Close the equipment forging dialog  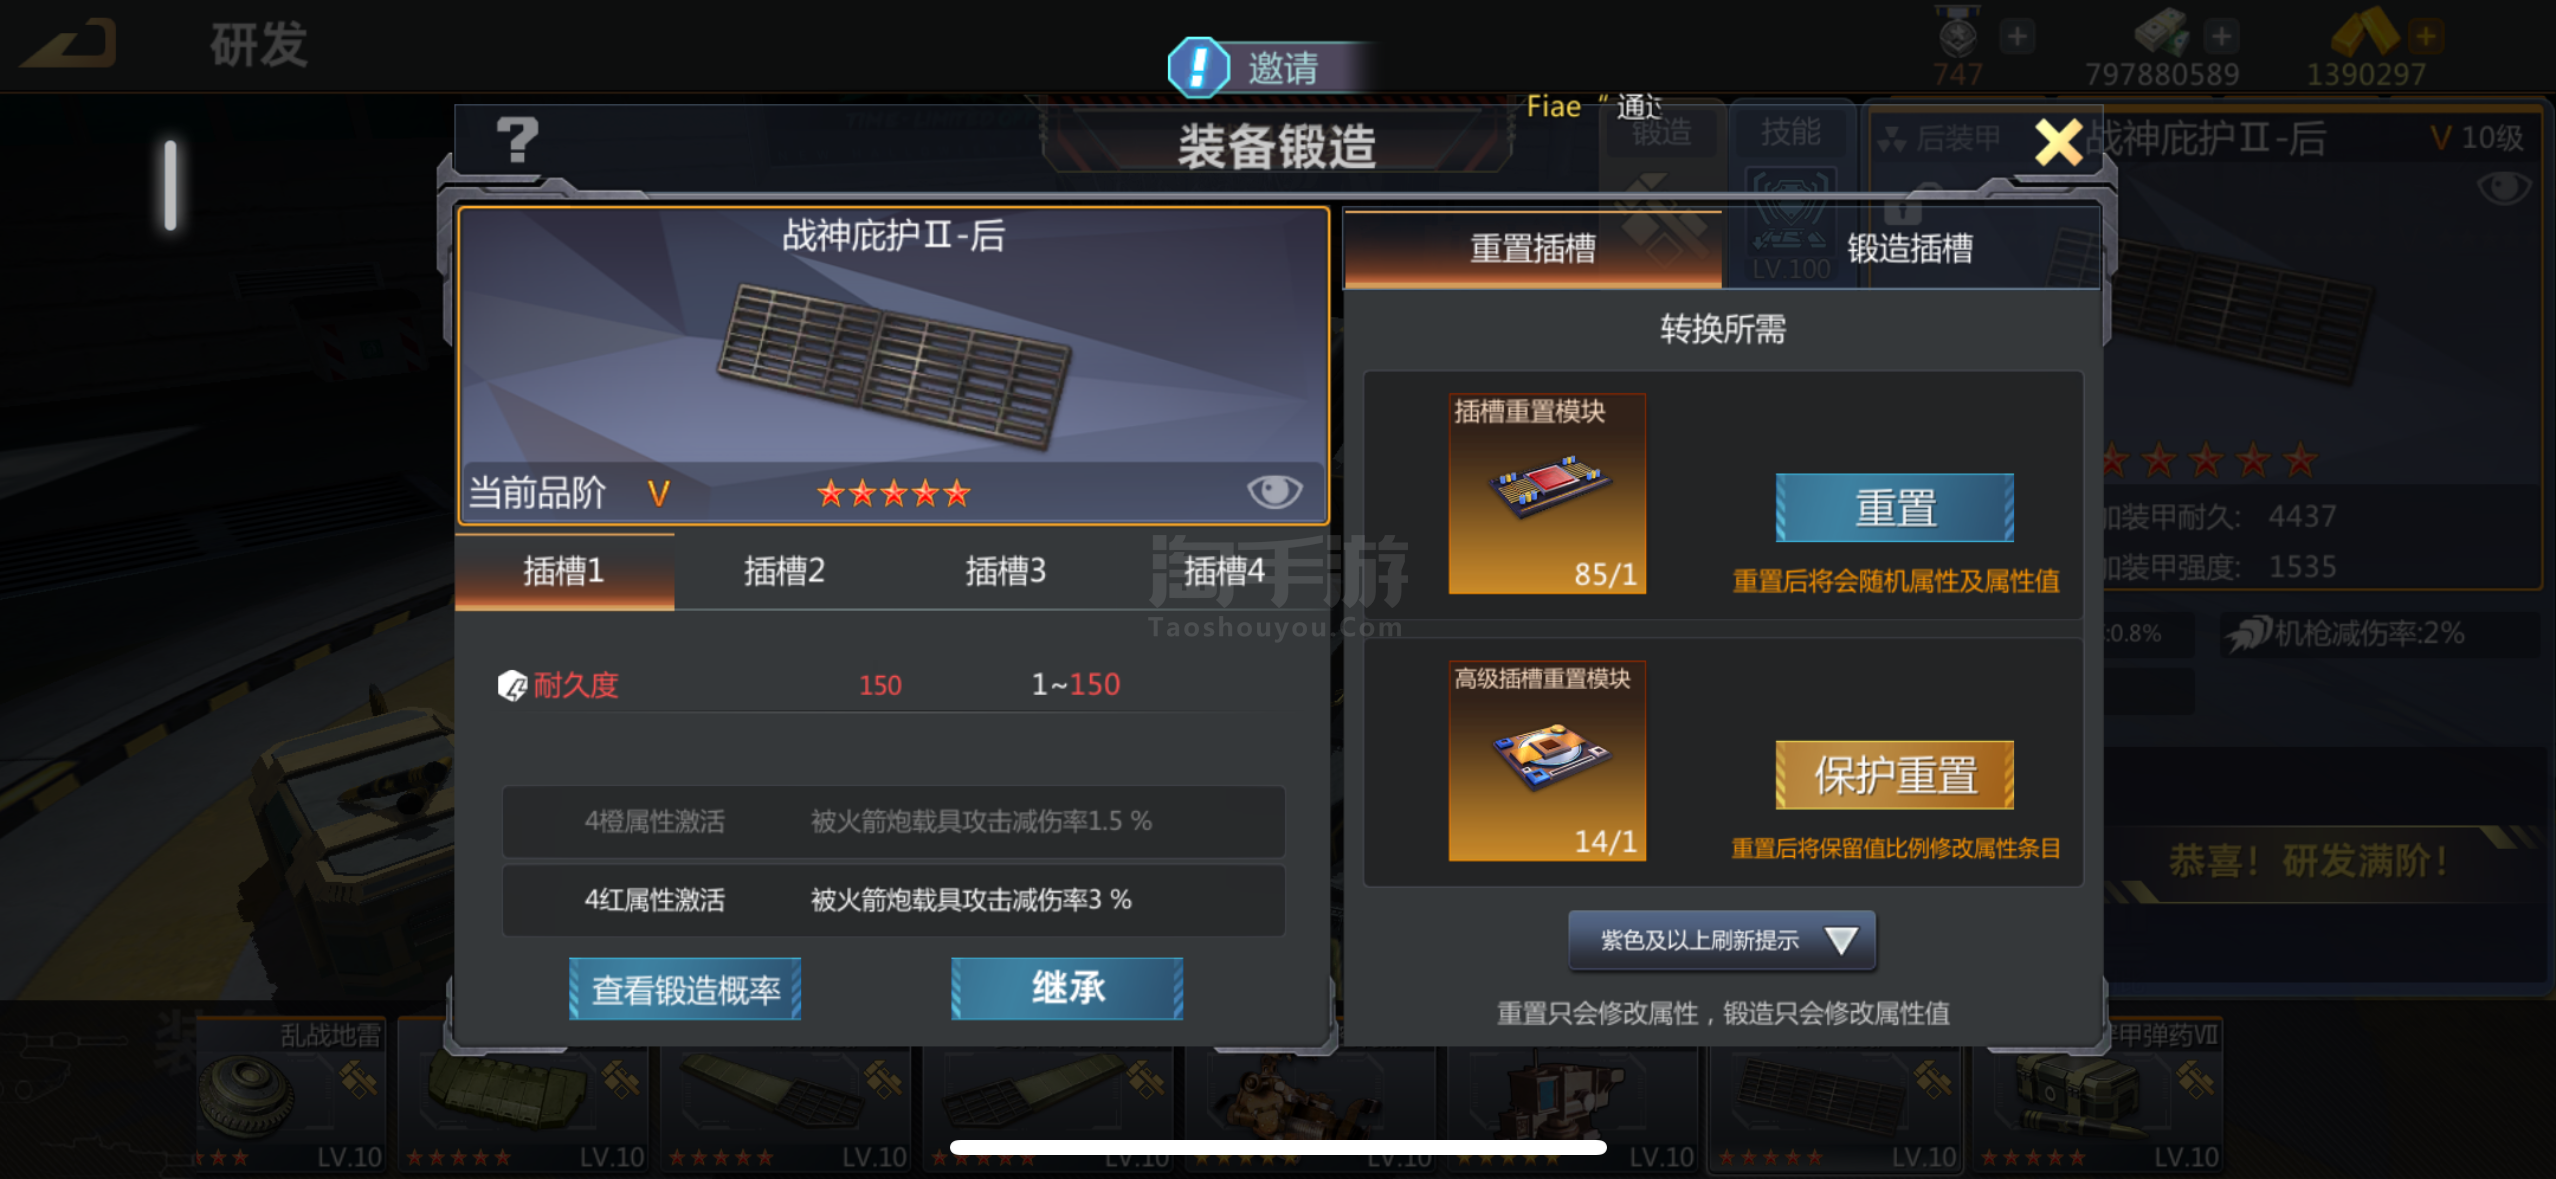pyautogui.click(x=2058, y=142)
